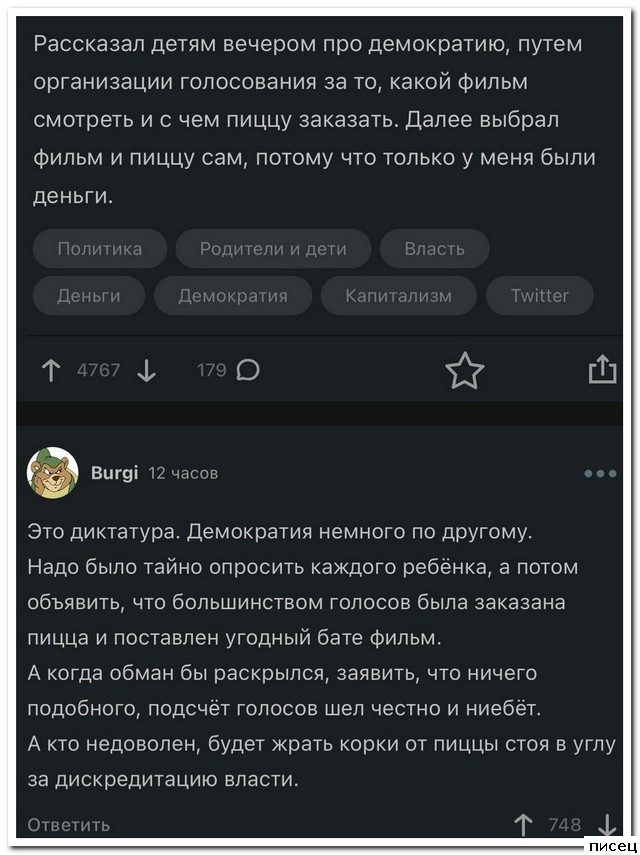Select the Twitter tag
640x855 pixels.
(540, 295)
